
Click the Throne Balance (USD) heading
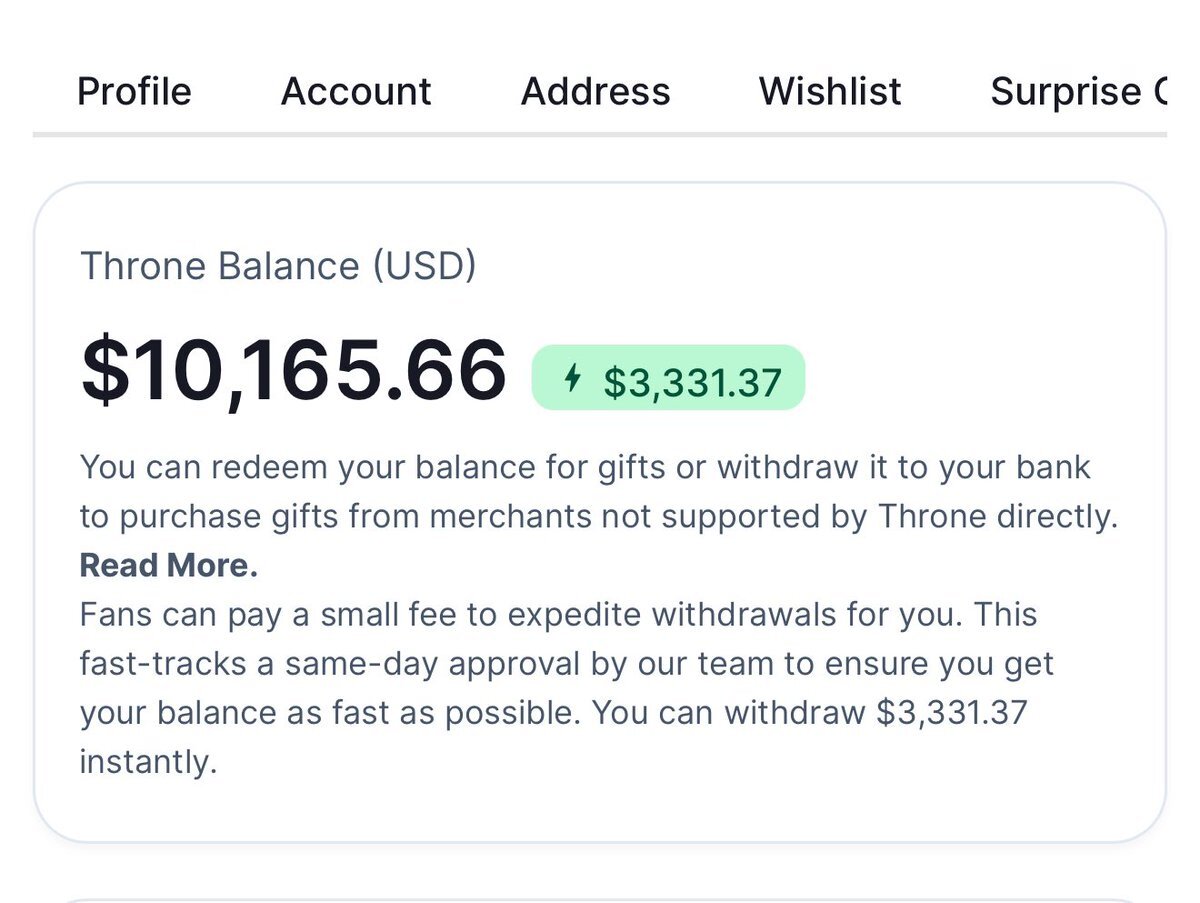pyautogui.click(x=278, y=266)
